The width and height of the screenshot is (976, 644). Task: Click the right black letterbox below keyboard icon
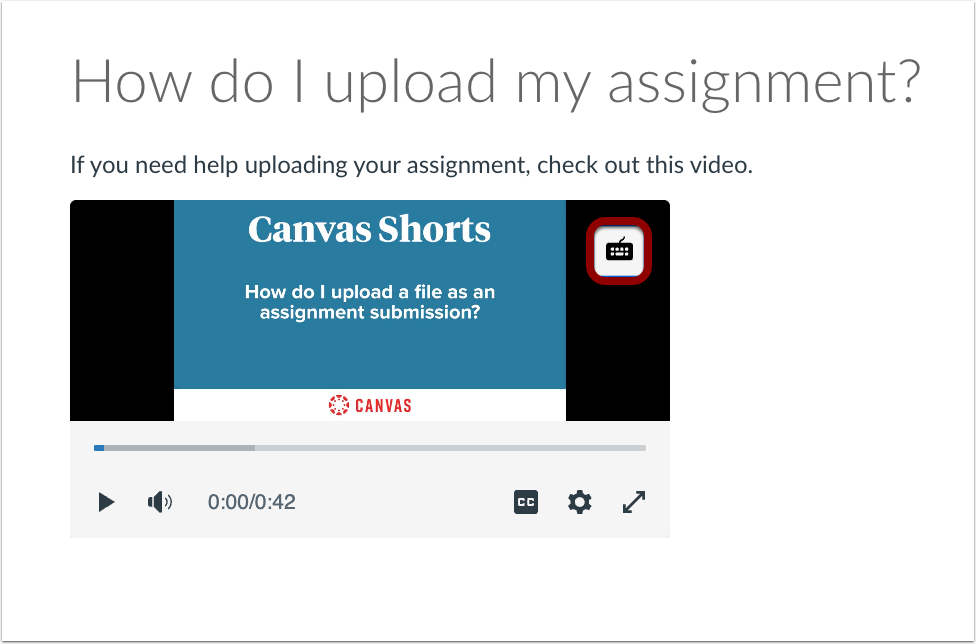click(x=617, y=350)
